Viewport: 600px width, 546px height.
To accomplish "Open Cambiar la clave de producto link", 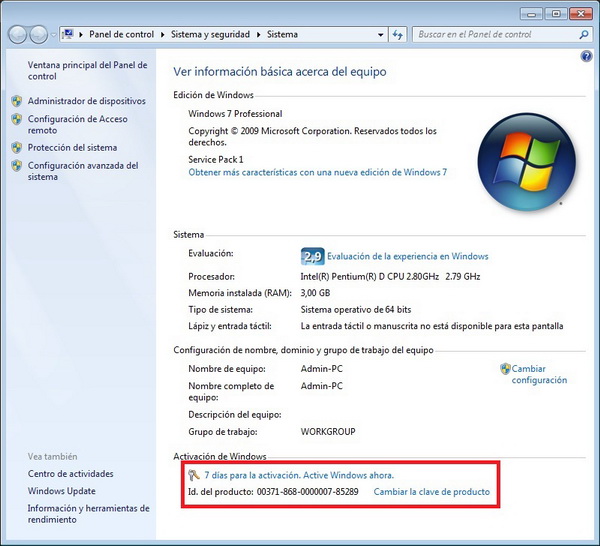I will click(431, 493).
